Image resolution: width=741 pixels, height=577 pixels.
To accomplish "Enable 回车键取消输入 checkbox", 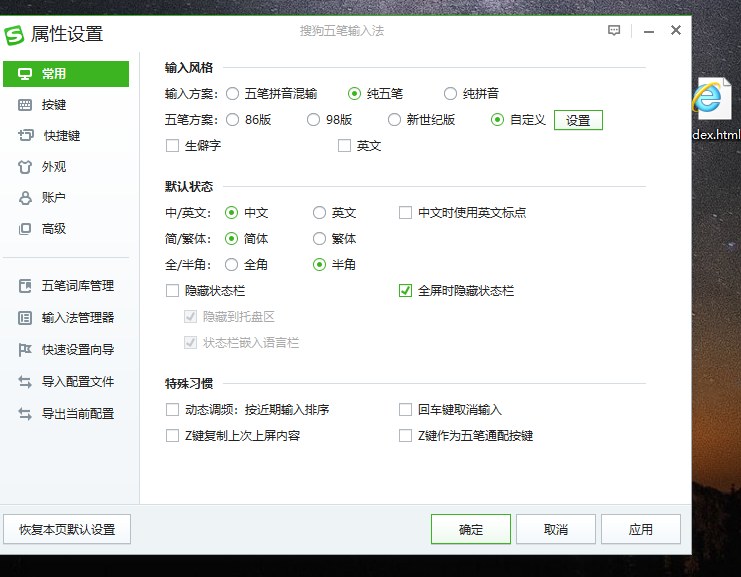I will coord(405,409).
